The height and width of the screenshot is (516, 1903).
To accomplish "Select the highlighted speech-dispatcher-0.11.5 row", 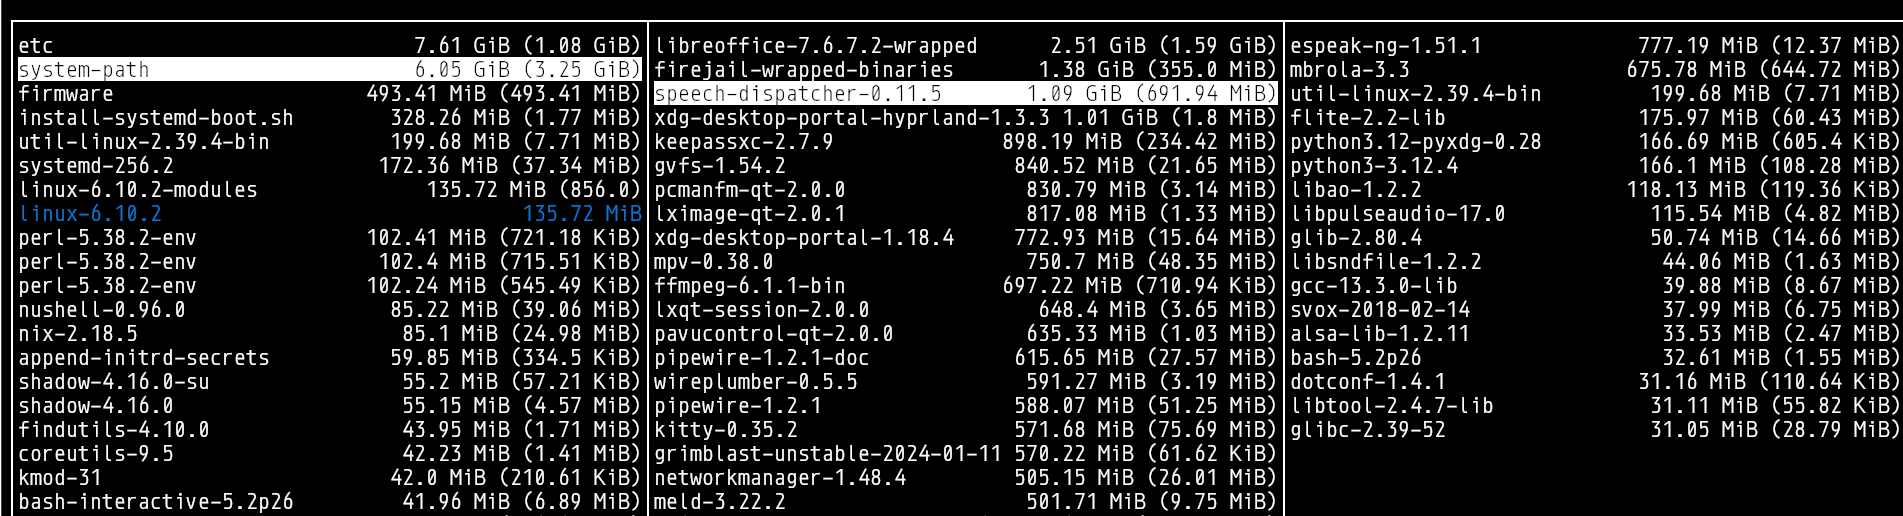I will click(x=798, y=94).
